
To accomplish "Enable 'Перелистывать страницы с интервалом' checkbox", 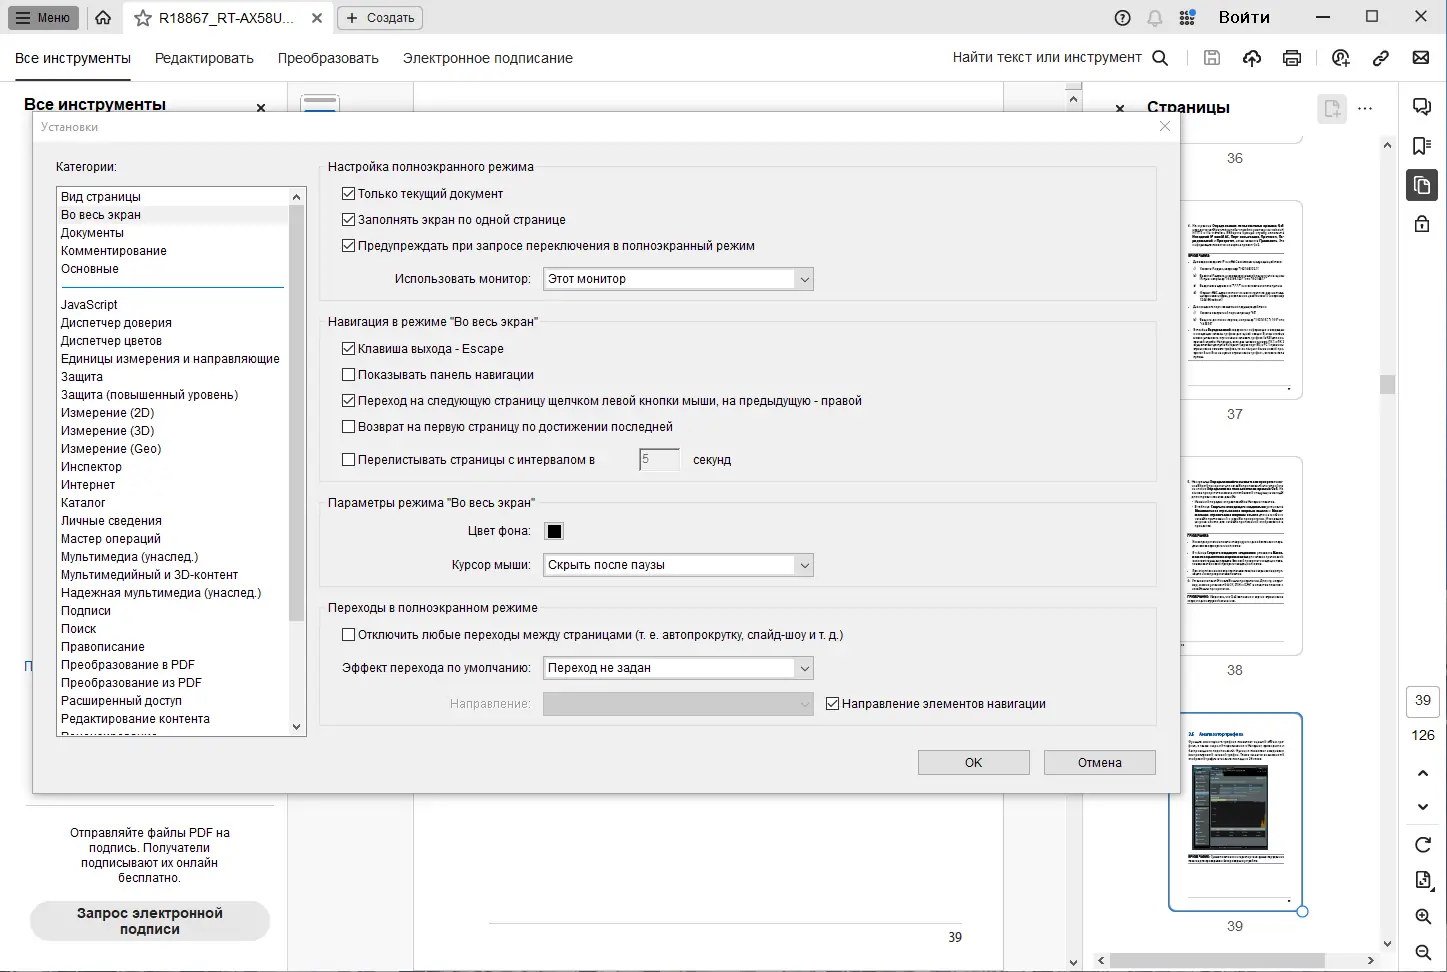I will tap(349, 460).
